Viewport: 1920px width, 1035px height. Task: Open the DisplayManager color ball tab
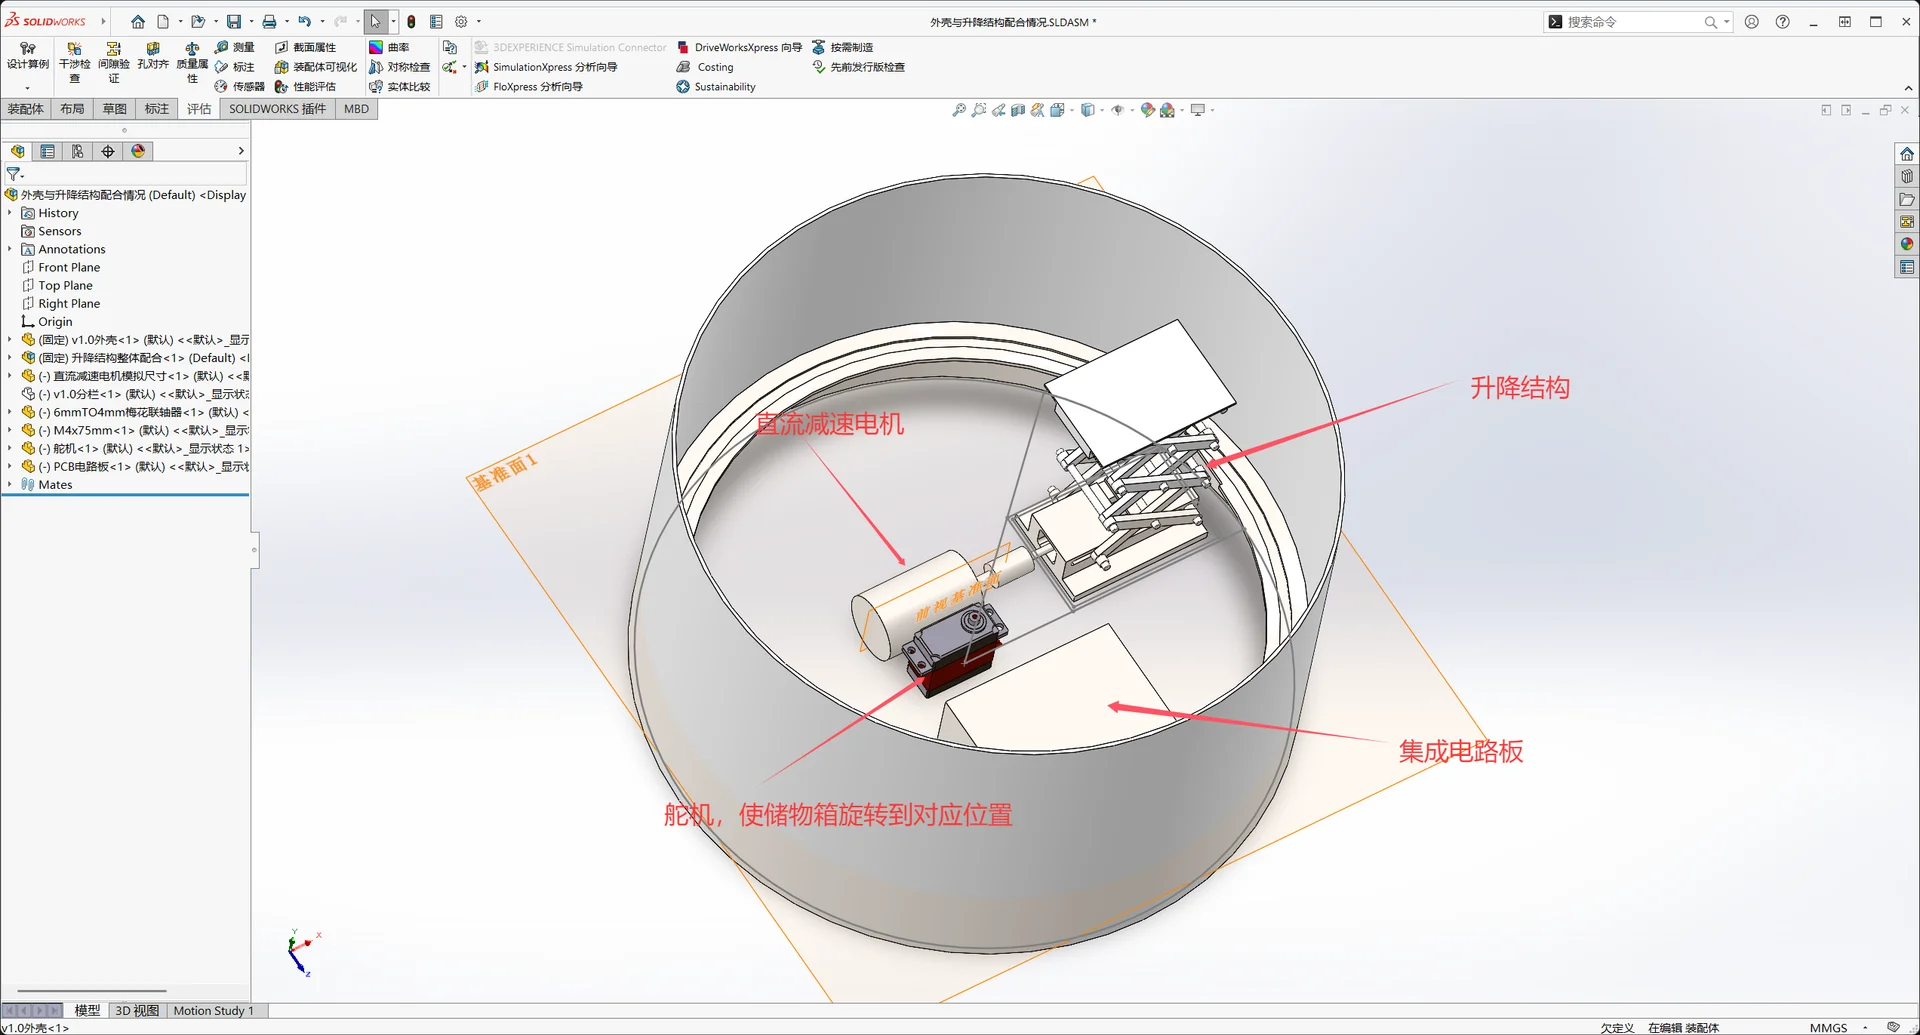point(138,151)
